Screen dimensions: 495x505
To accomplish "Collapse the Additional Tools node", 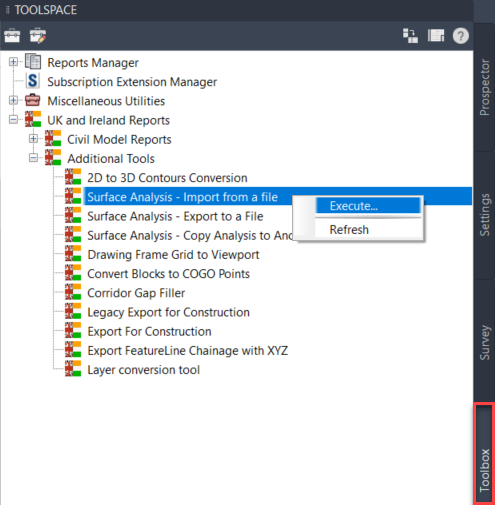I will [33, 158].
